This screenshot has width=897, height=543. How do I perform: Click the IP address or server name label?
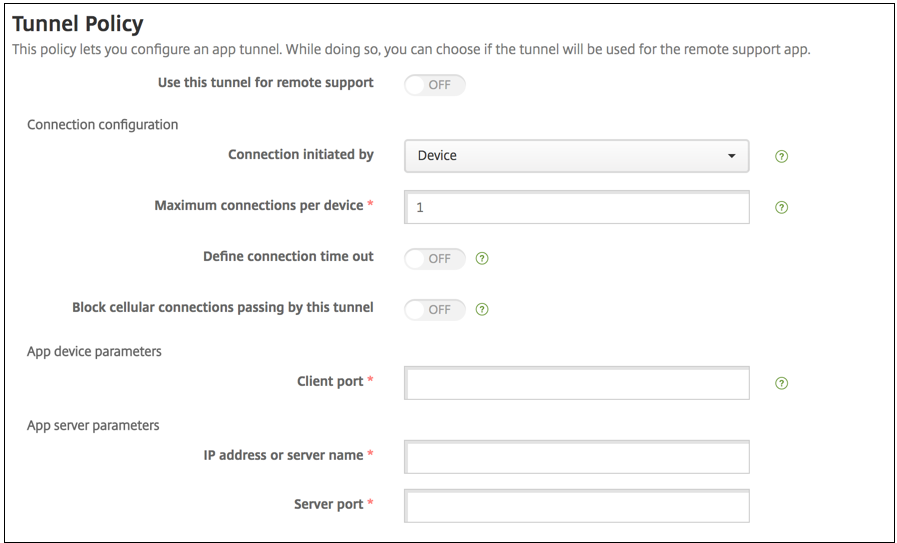(x=282, y=455)
